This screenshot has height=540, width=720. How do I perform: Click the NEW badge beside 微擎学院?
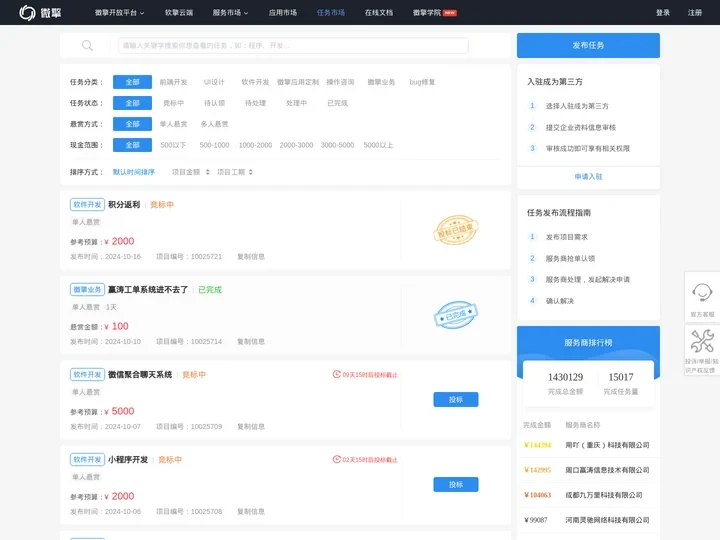point(450,13)
